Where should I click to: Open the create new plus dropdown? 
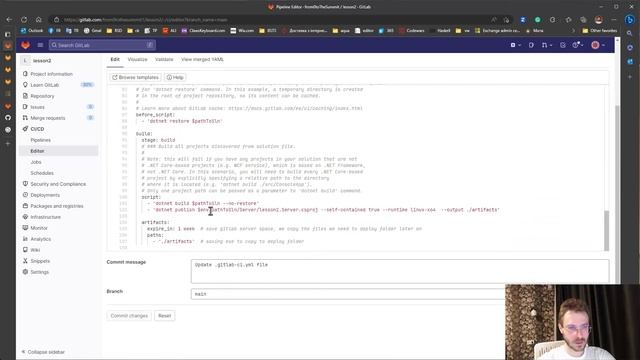coord(516,45)
